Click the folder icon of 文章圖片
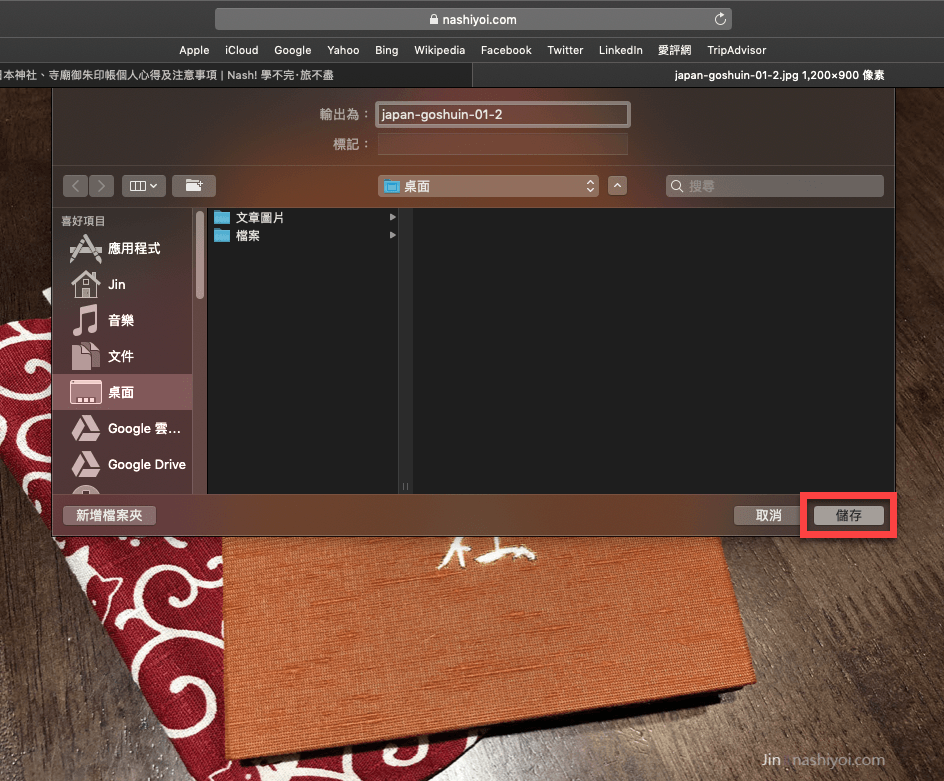This screenshot has height=781, width=944. [x=222, y=217]
